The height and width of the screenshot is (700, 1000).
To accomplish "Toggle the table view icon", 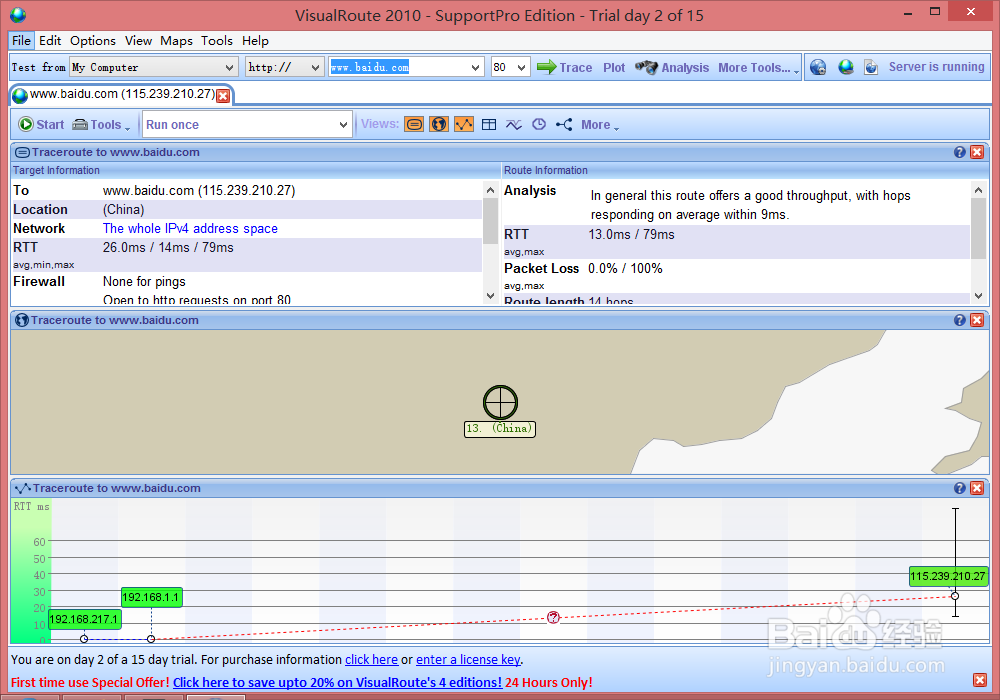I will [489, 124].
